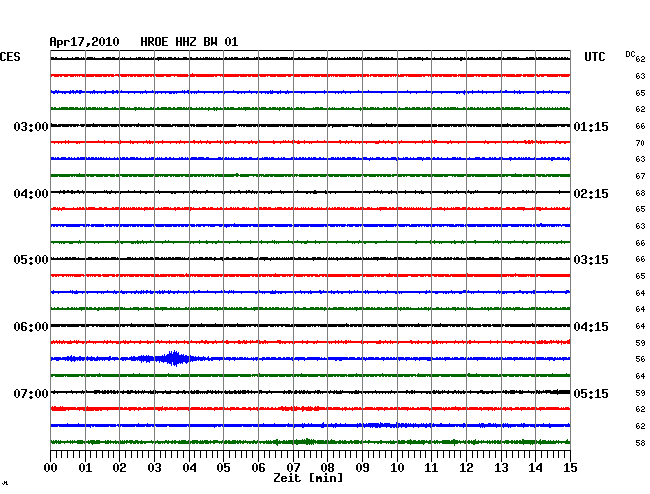Select the "03:00" local time label
This screenshot has width=650, height=494.
[31, 126]
